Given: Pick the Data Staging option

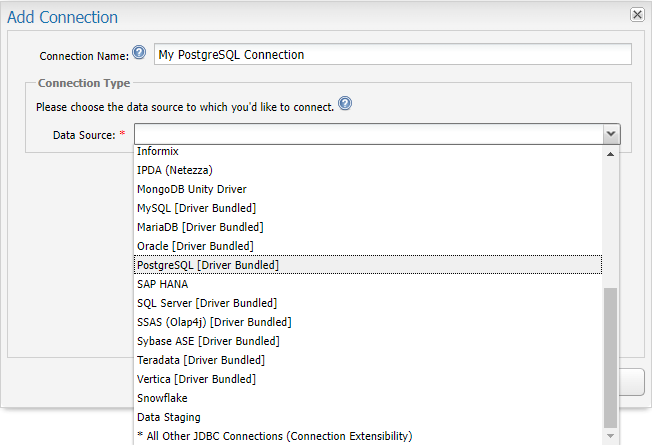Looking at the screenshot, I should (x=368, y=417).
